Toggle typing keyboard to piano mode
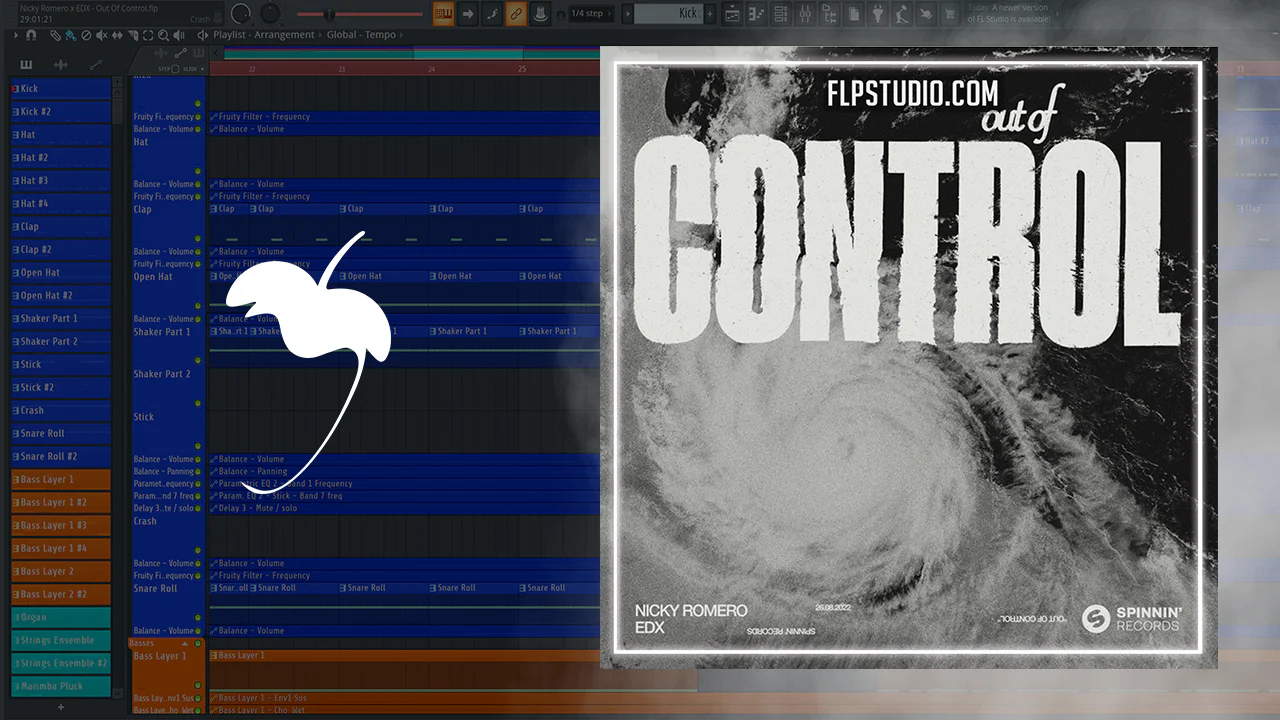The image size is (1280, 720). point(443,14)
